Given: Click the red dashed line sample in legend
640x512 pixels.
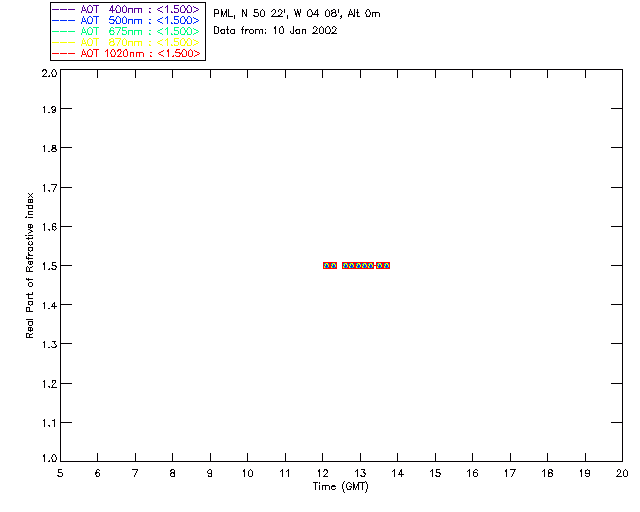Looking at the screenshot, I should coord(64,53).
